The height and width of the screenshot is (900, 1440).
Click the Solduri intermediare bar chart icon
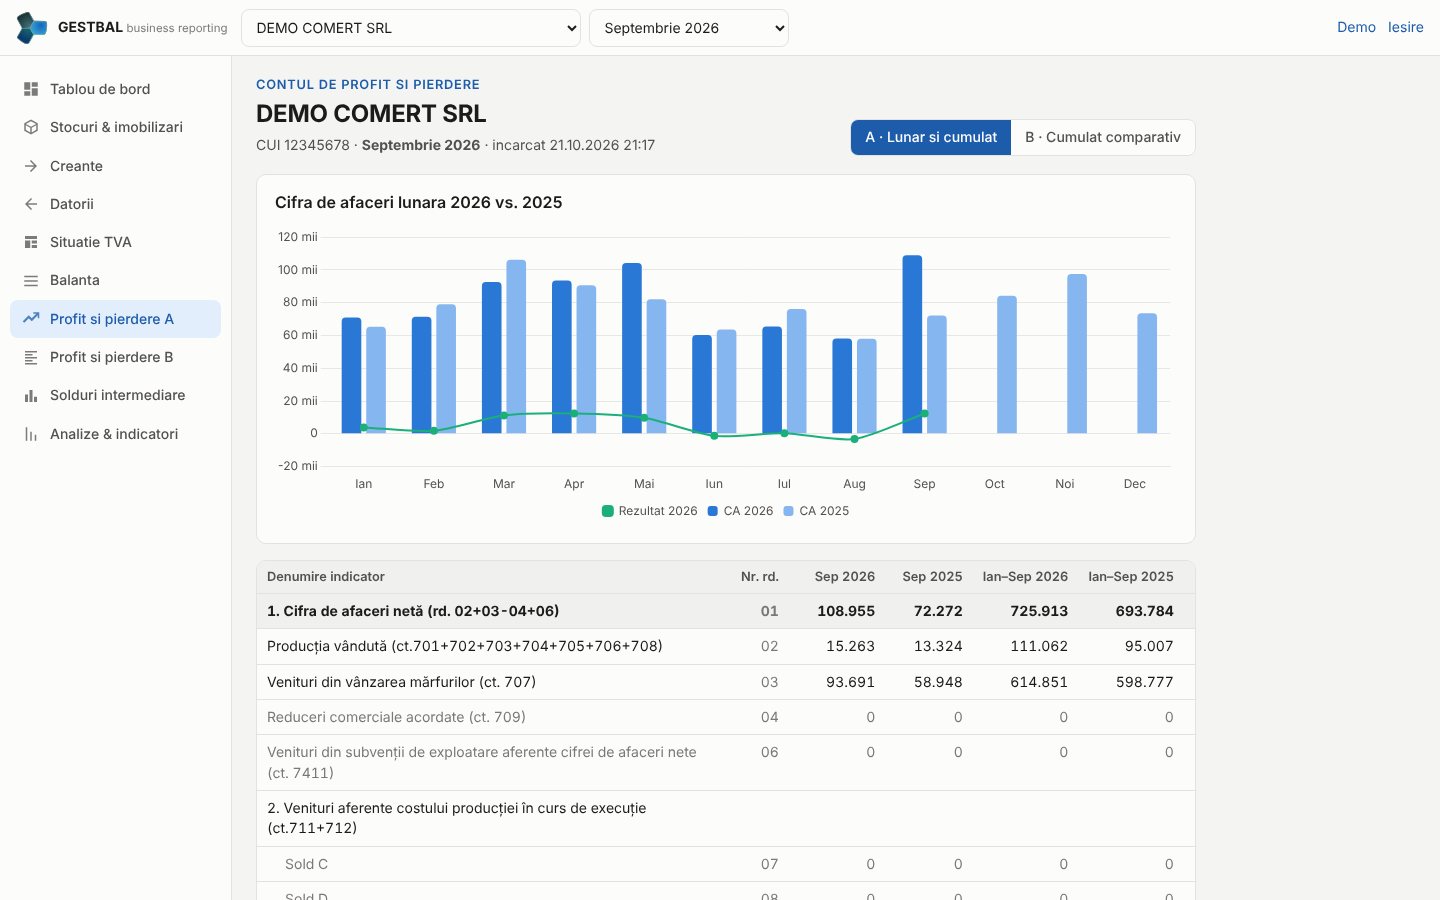pos(31,396)
